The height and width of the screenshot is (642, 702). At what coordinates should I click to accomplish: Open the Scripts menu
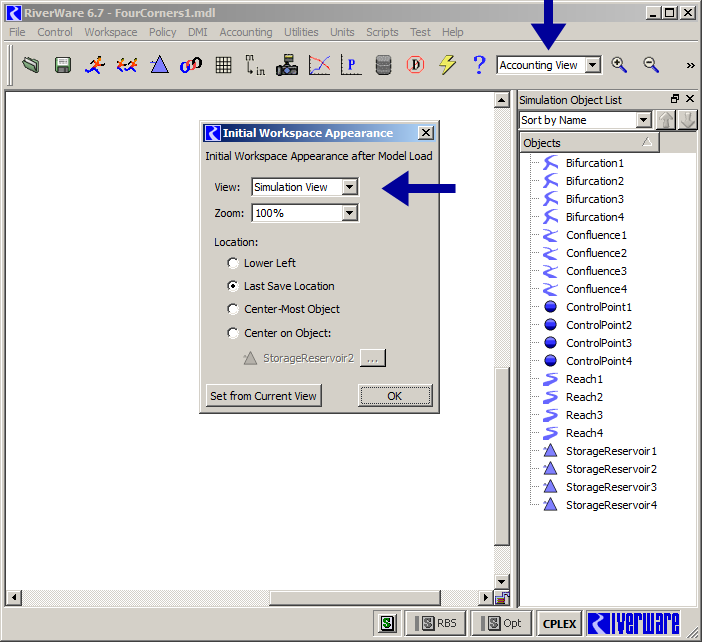tap(382, 32)
